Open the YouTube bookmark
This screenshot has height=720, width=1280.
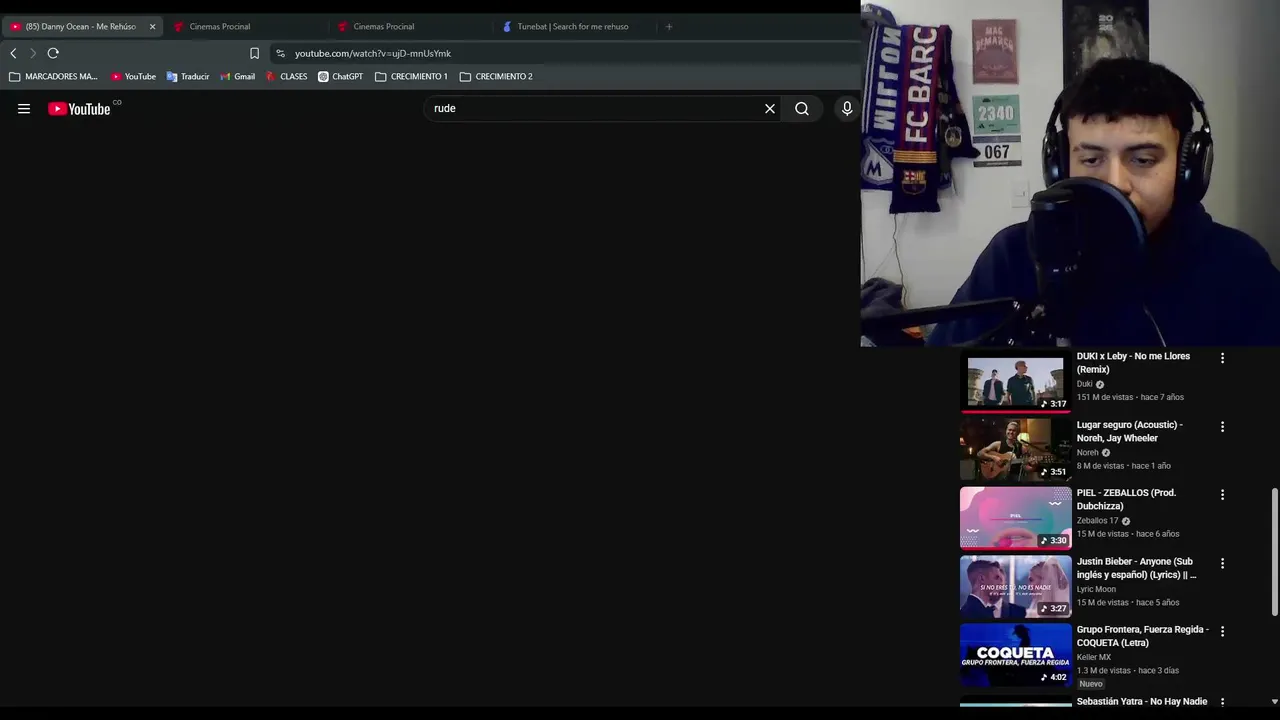(133, 76)
